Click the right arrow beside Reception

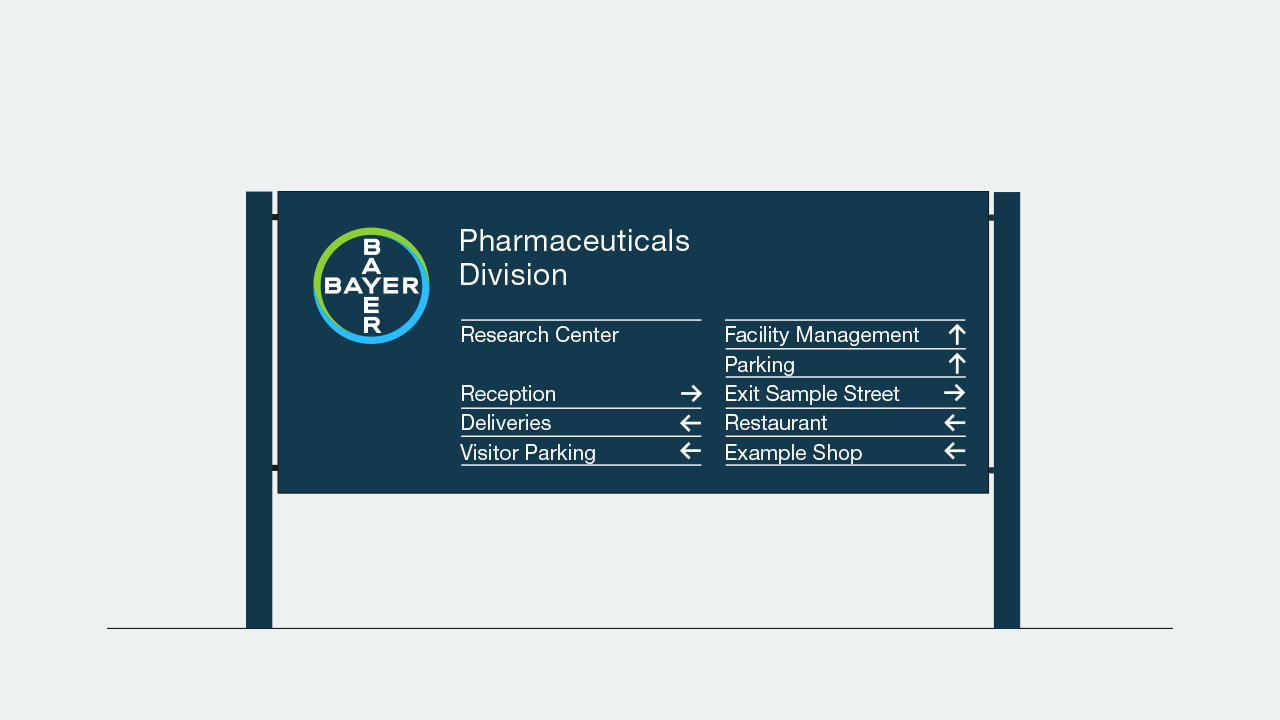coord(691,394)
